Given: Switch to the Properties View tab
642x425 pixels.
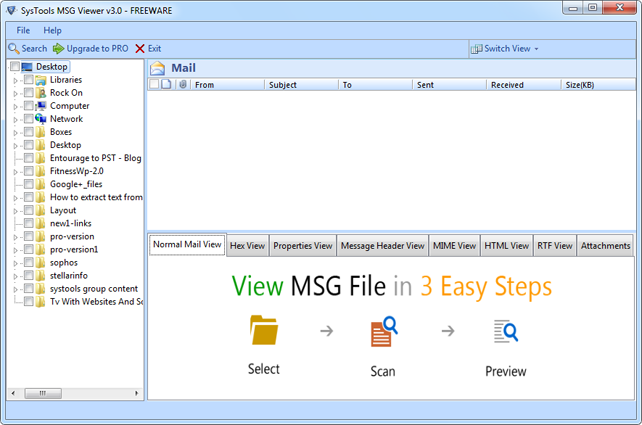Looking at the screenshot, I should (x=303, y=246).
